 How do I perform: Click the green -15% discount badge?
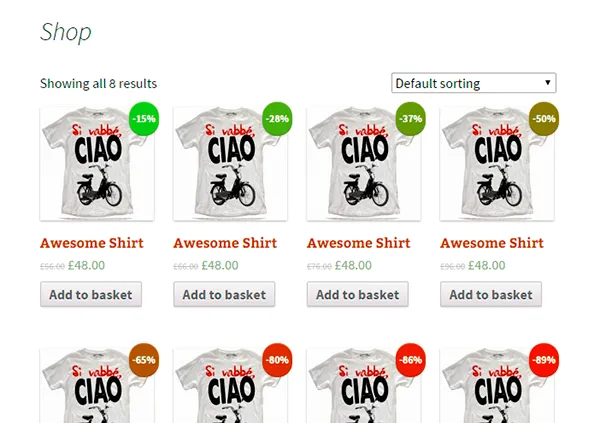[144, 120]
